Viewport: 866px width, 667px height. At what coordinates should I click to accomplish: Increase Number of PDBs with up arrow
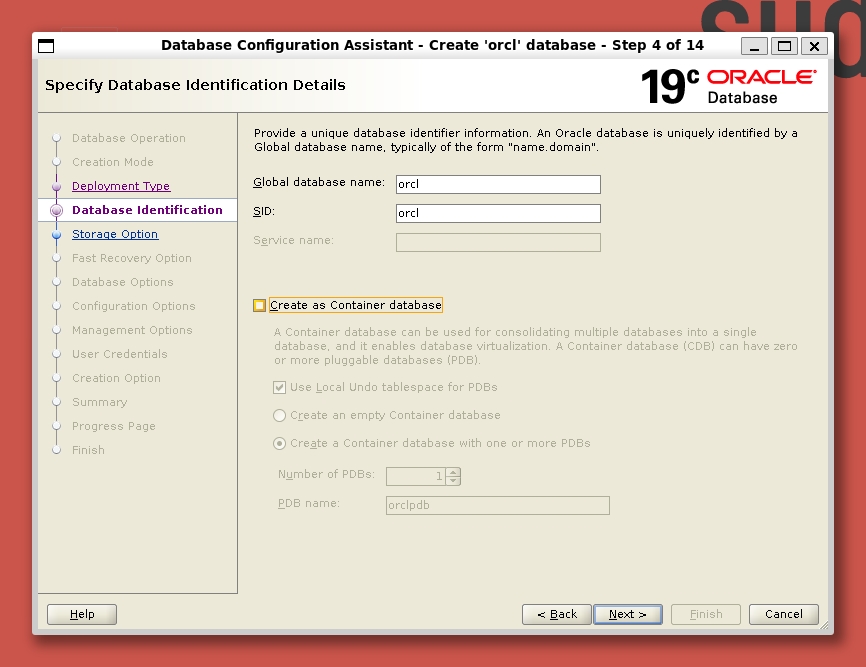point(454,472)
